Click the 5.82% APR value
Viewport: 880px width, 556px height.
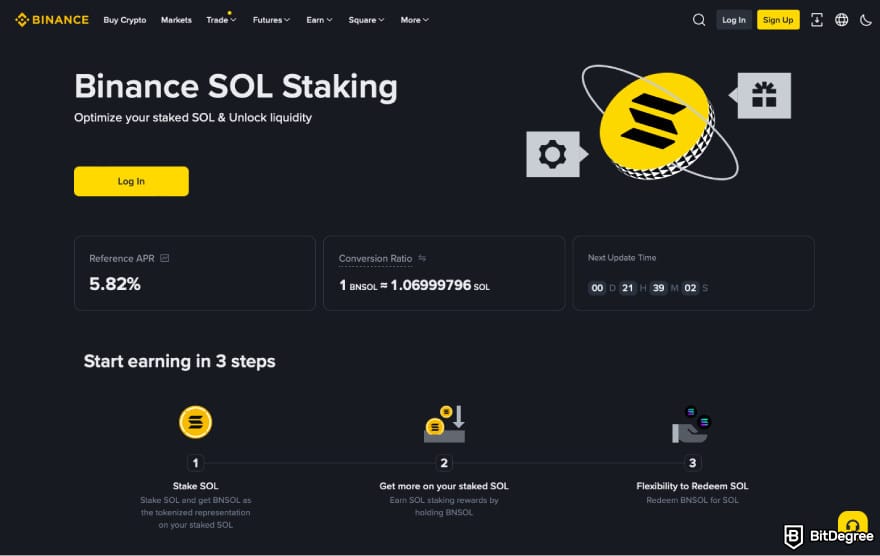click(115, 284)
